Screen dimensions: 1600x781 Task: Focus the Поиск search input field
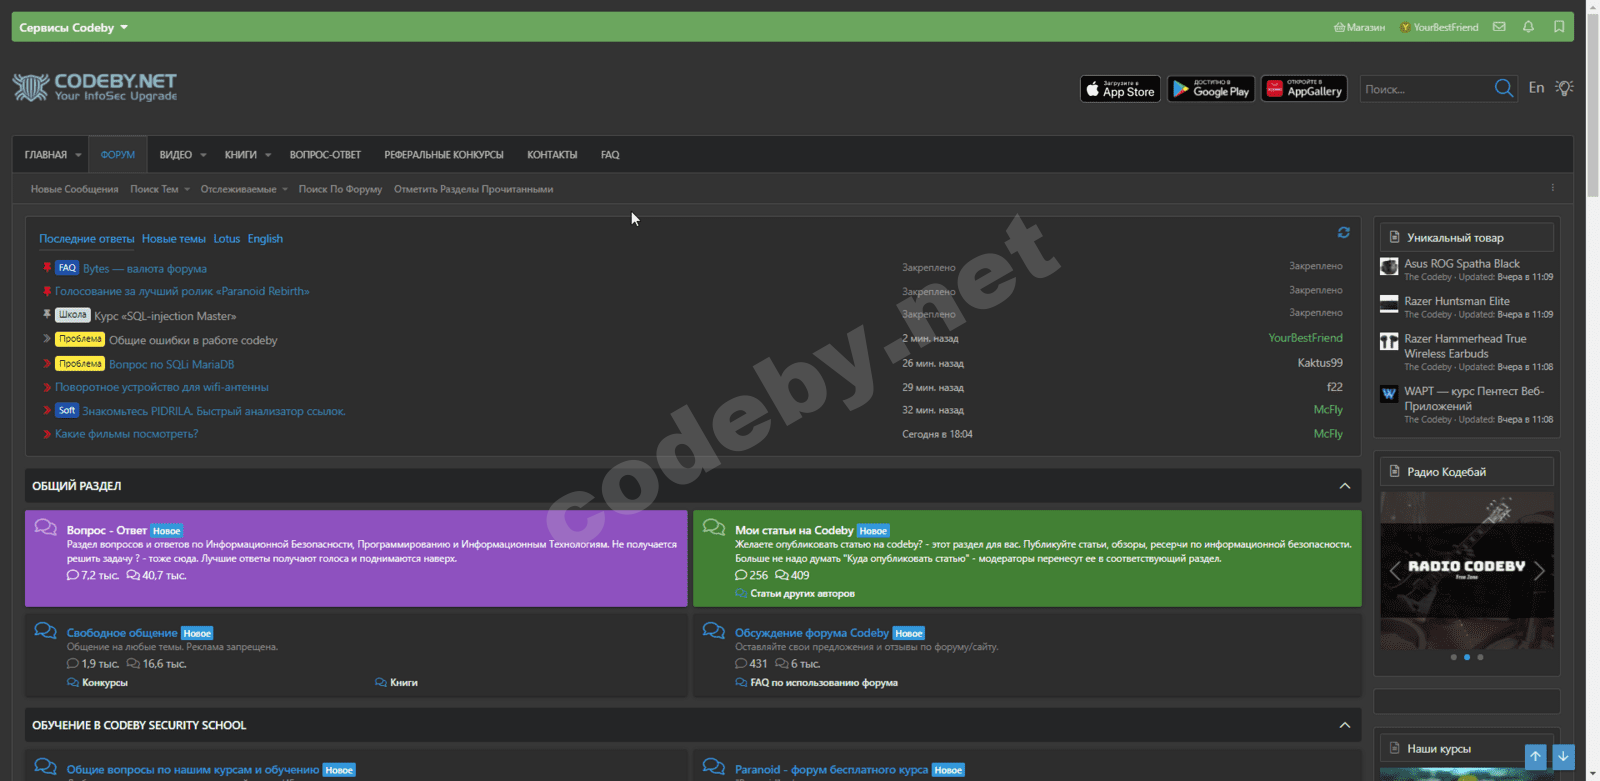point(1425,89)
